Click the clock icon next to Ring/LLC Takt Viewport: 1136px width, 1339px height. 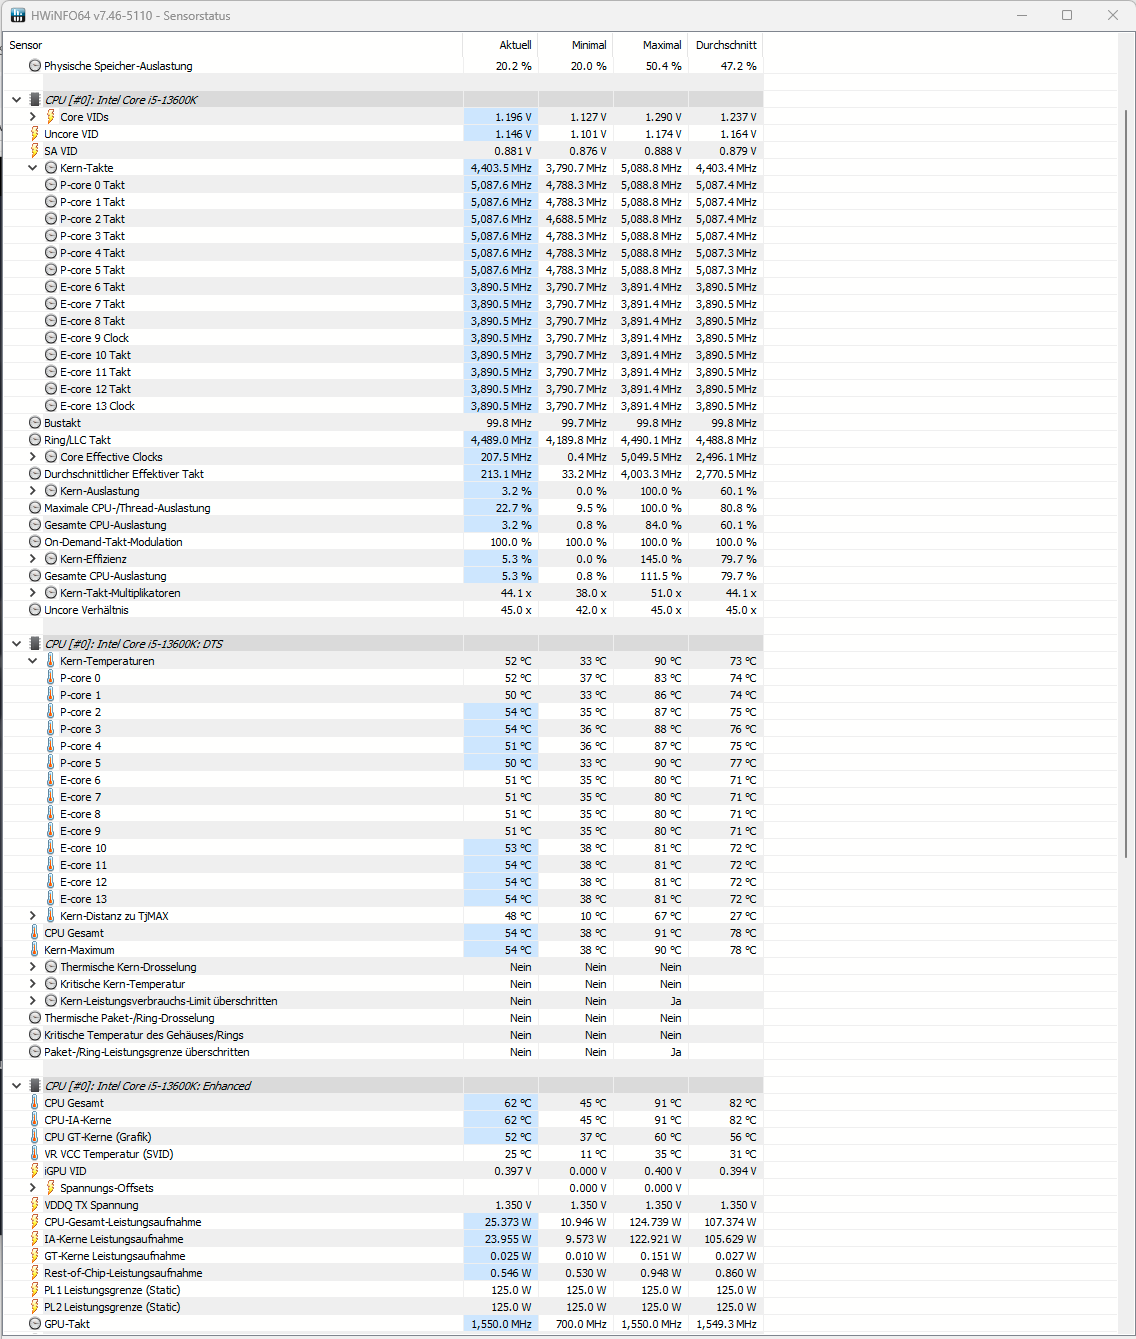(x=35, y=440)
